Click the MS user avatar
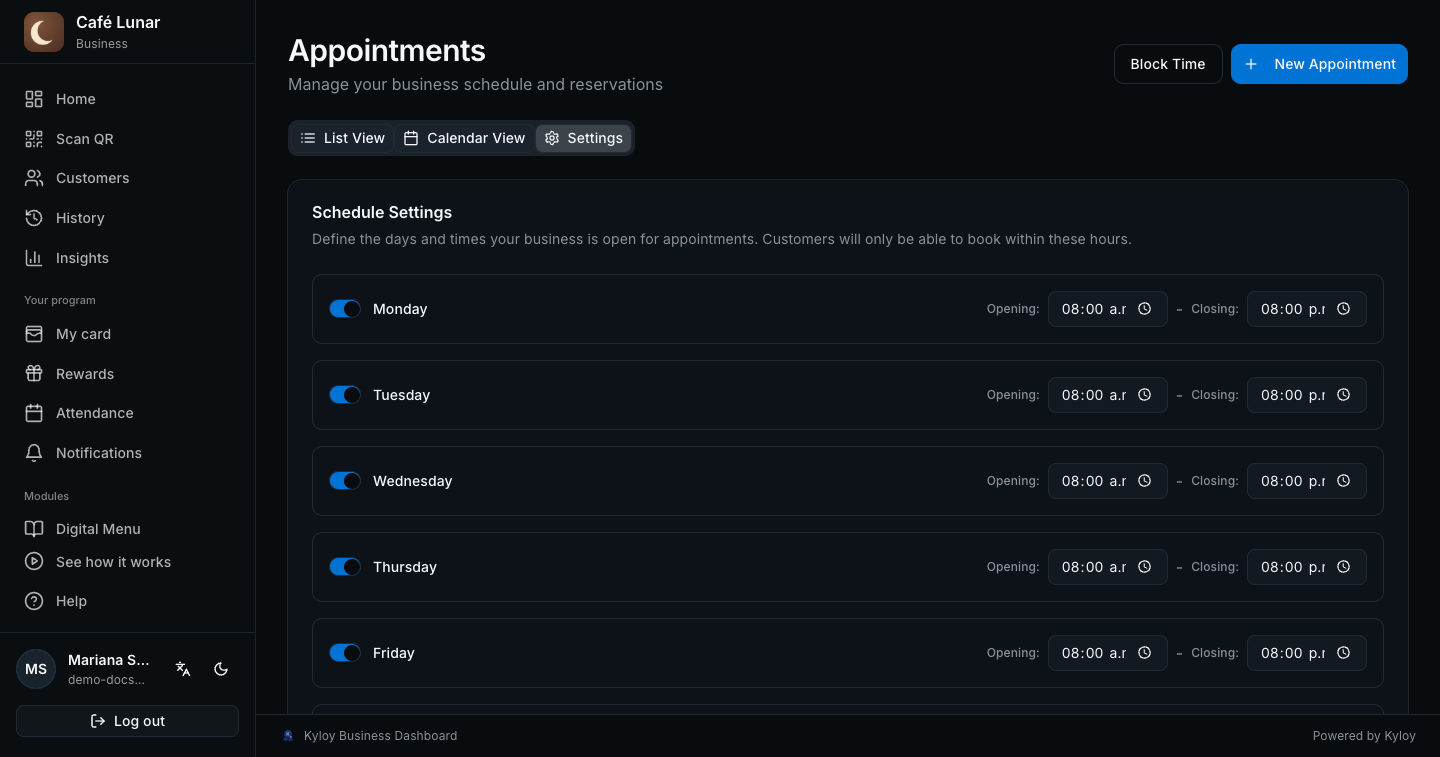The image size is (1440, 757). 36,669
